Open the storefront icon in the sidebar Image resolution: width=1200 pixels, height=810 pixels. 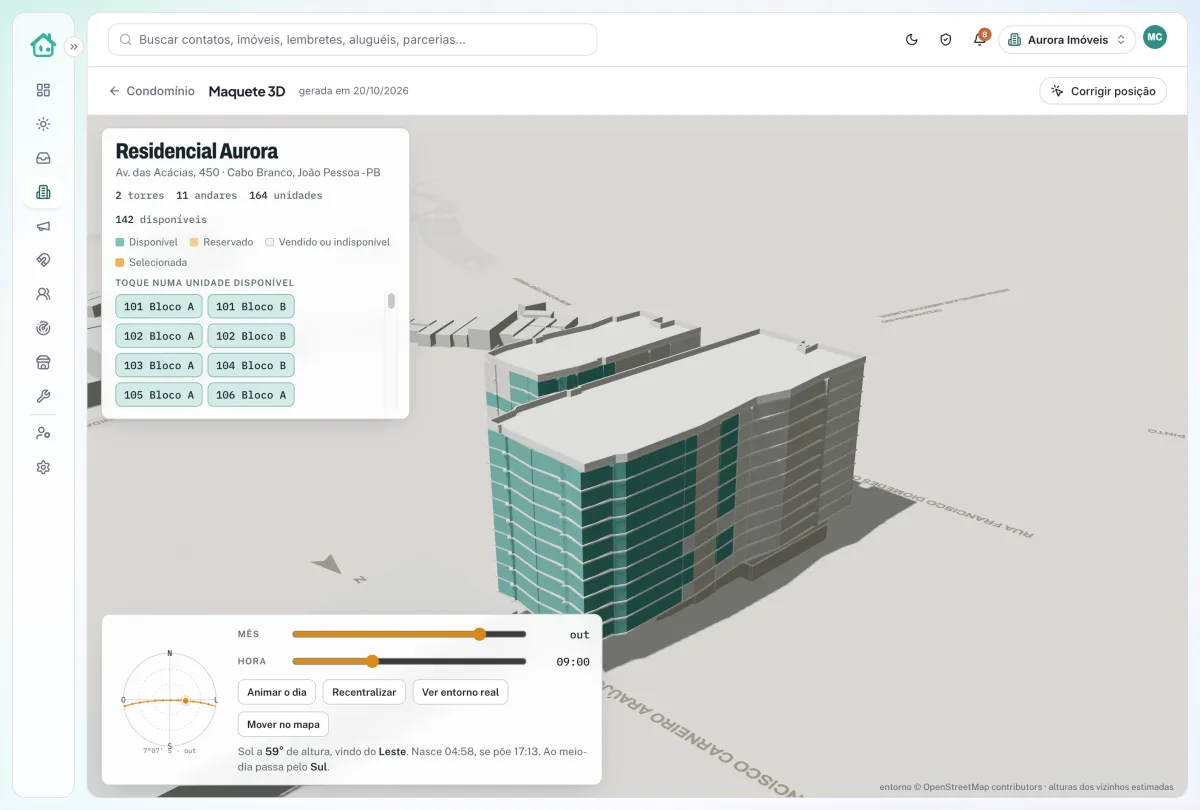[x=43, y=362]
